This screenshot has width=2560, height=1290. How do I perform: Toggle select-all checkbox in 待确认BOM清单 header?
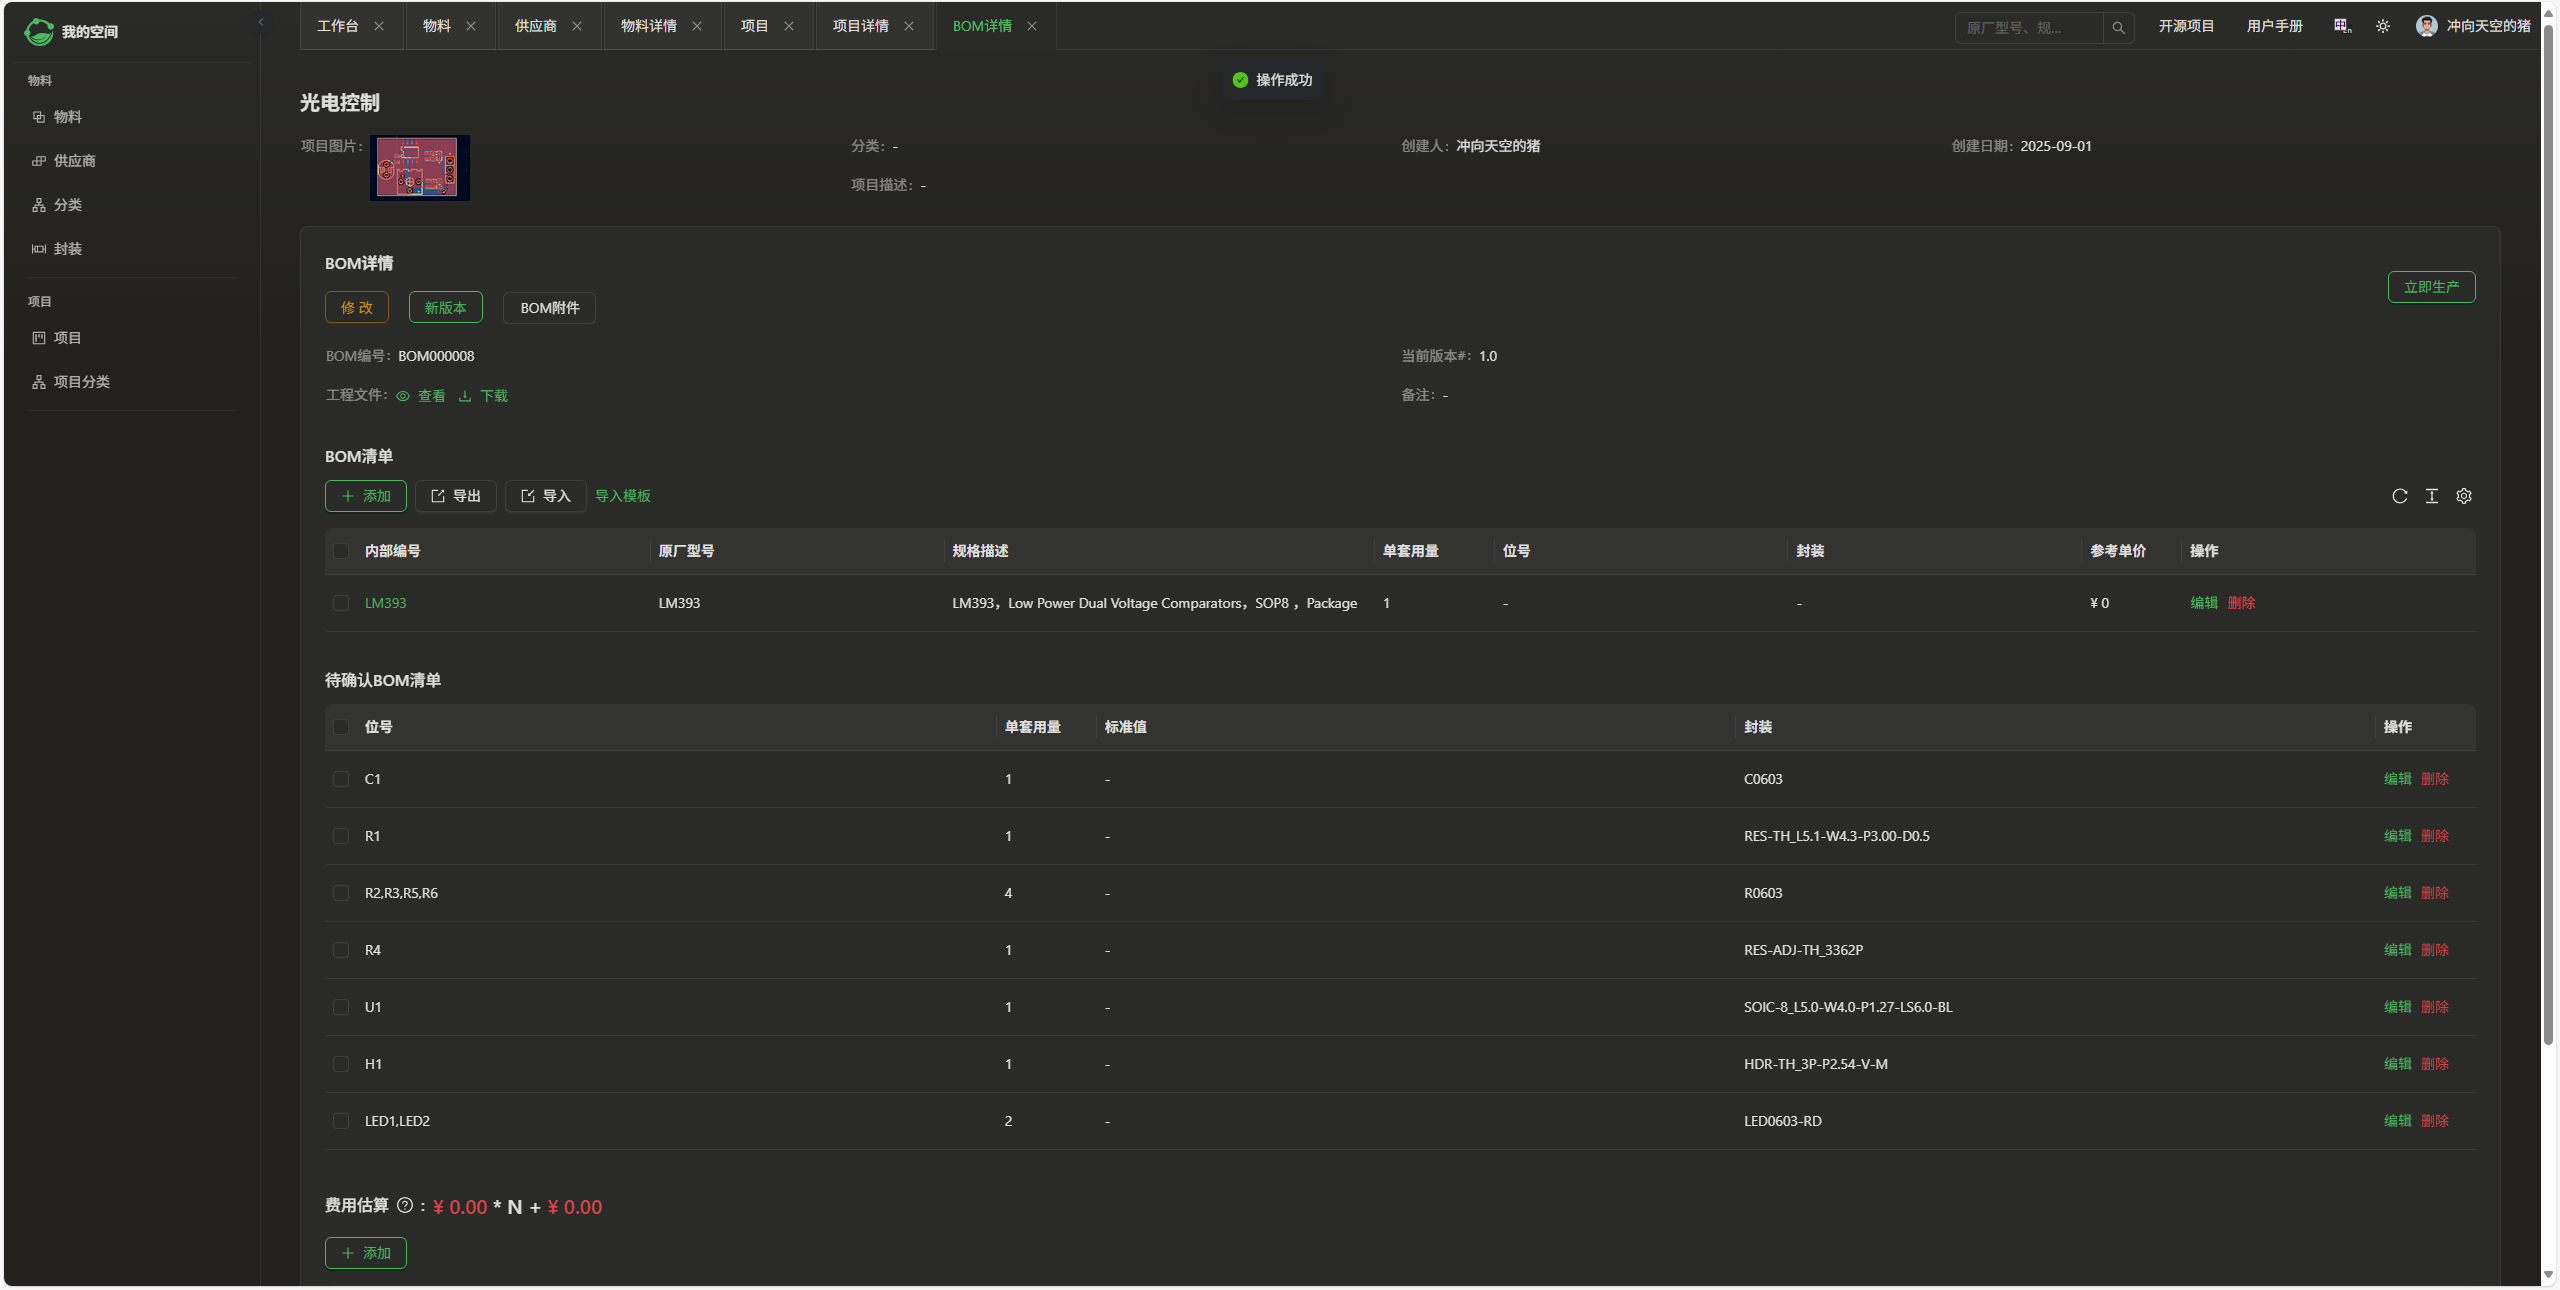pos(341,727)
